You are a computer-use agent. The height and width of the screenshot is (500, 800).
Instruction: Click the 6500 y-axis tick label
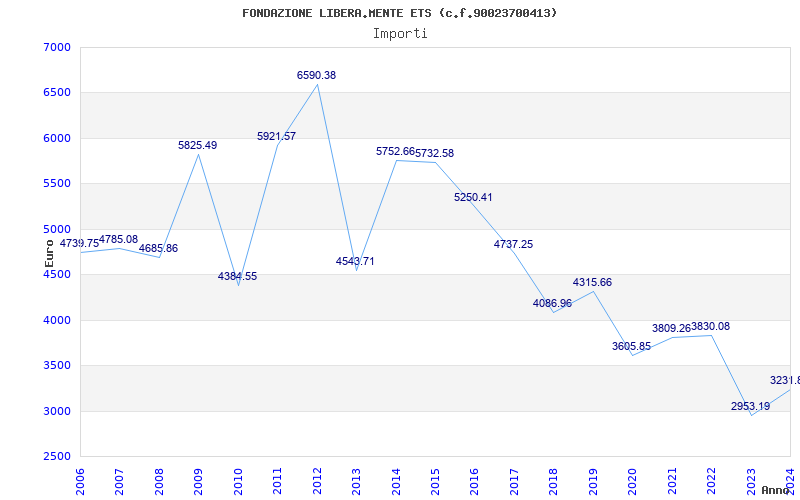[x=57, y=93]
